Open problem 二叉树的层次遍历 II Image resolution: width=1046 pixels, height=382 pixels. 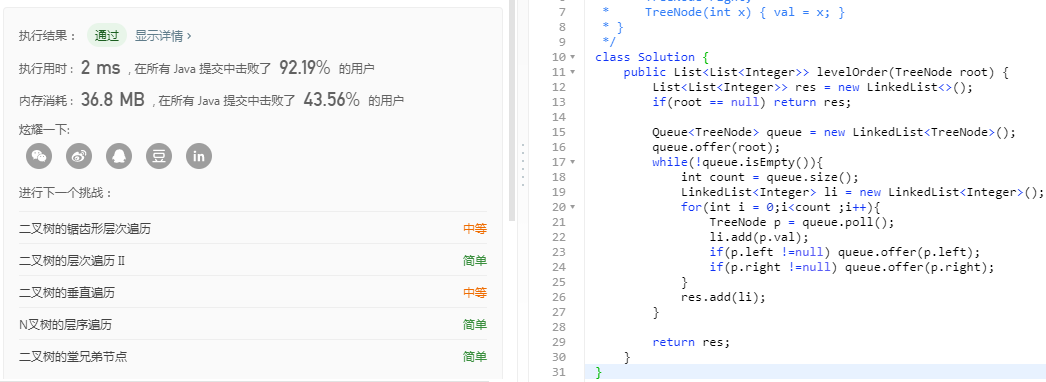click(72, 261)
